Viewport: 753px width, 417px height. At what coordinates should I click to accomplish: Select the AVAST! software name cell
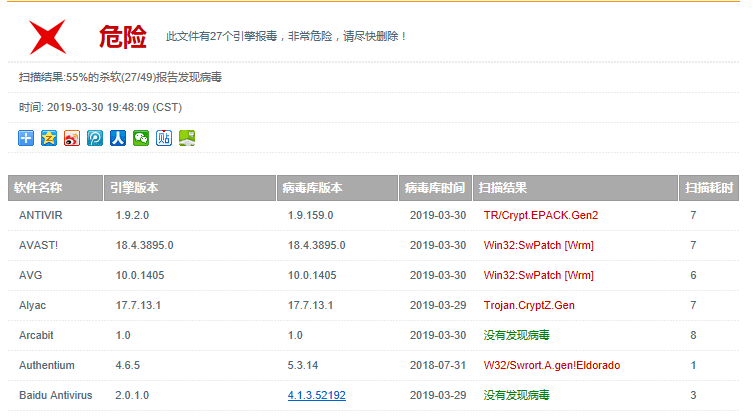pyautogui.click(x=38, y=245)
